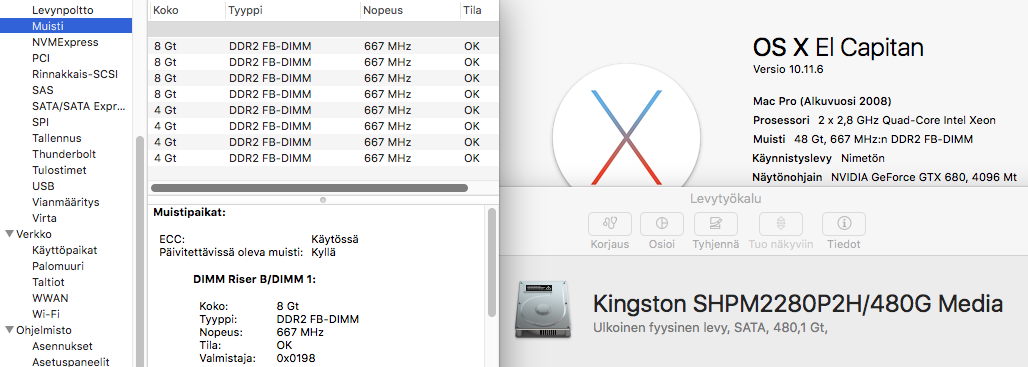Click the sidebar vertical scrollbar
Screen dimensions: 1028x367
(x=139, y=252)
